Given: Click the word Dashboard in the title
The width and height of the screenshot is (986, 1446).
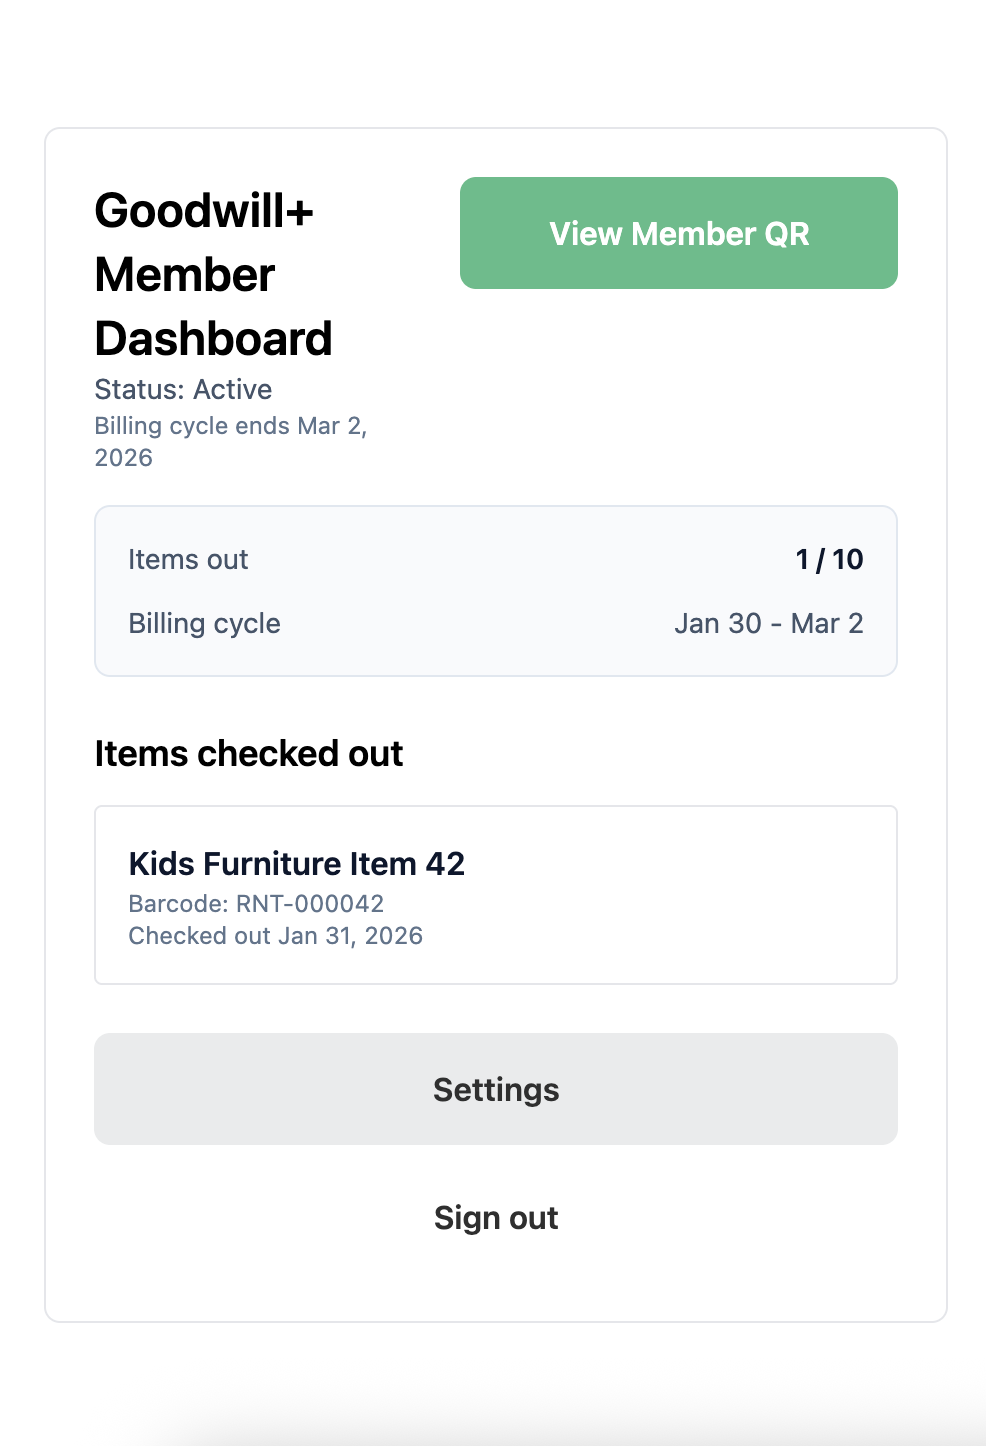Looking at the screenshot, I should (x=213, y=339).
